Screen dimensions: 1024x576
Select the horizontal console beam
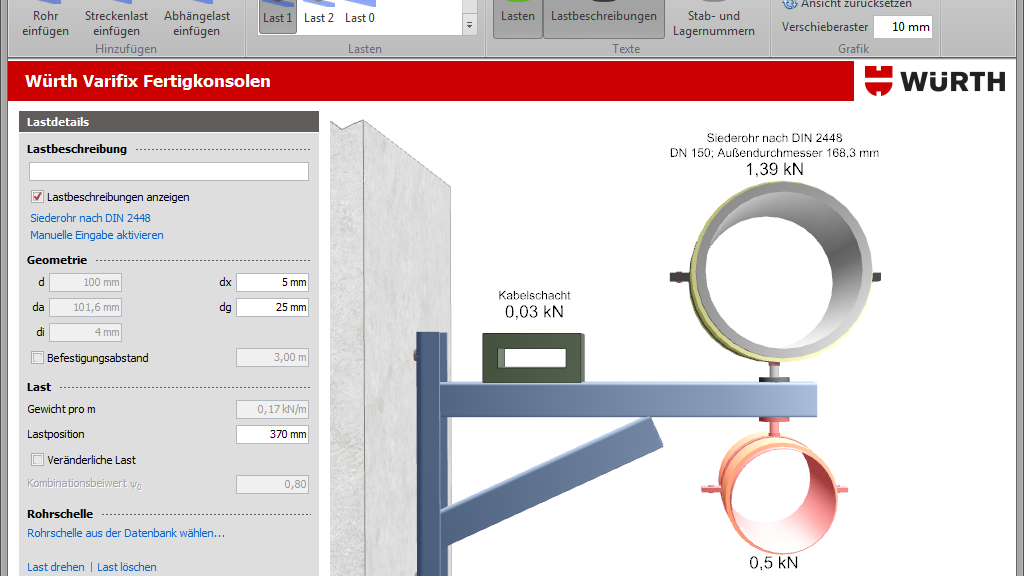click(x=628, y=400)
